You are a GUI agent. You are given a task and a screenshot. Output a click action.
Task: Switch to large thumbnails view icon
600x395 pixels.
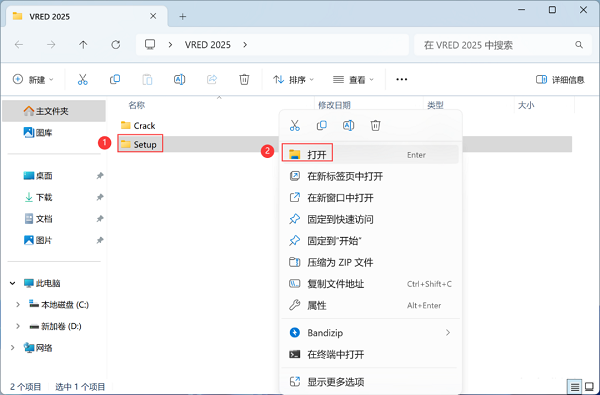(x=590, y=387)
